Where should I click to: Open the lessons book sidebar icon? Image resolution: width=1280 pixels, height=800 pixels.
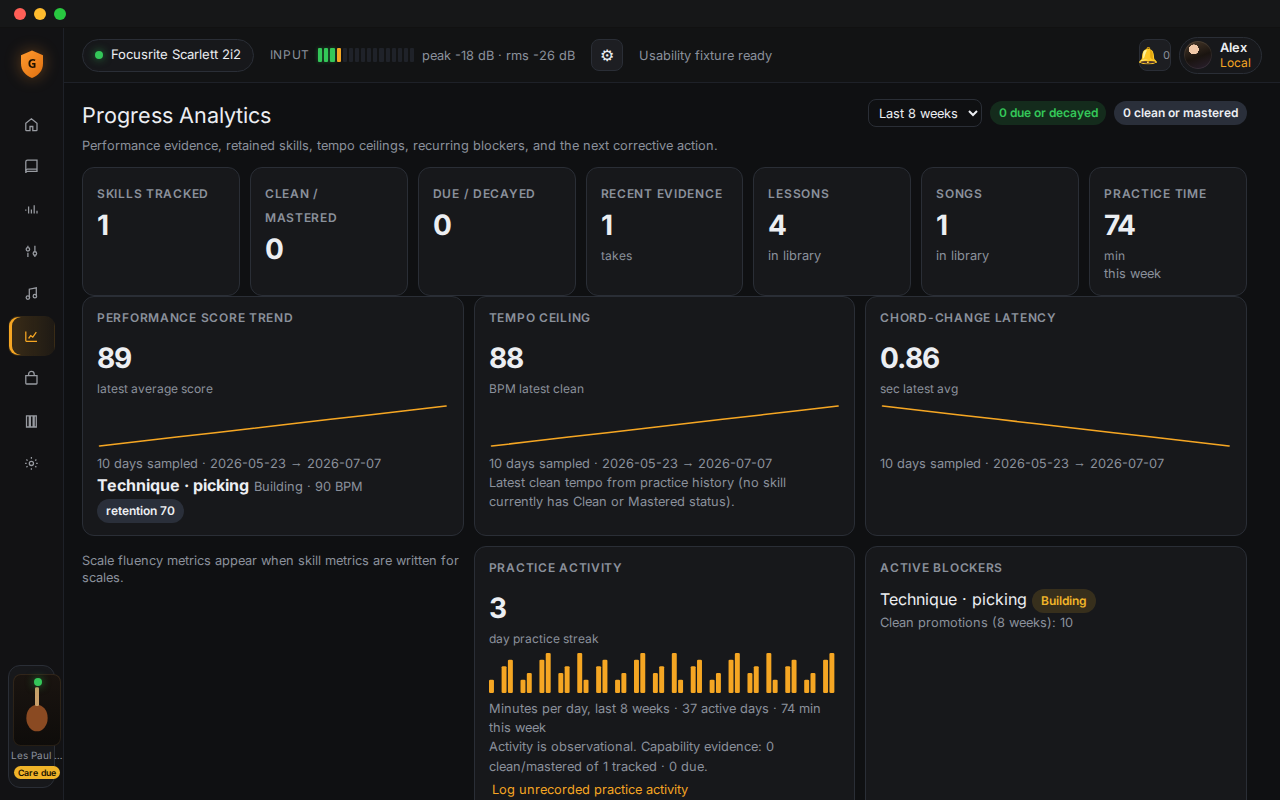click(x=31, y=167)
